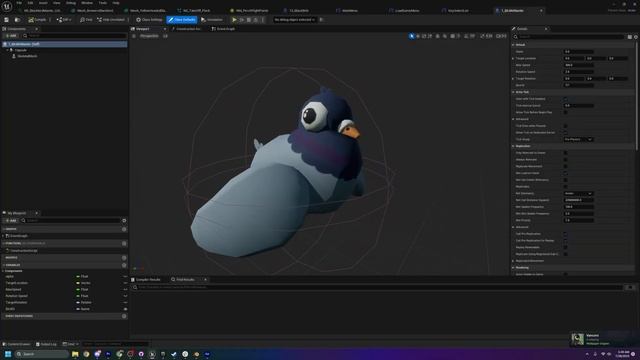640x360 pixels.
Task: Add a new graph with plus icon
Action: coord(124,229)
